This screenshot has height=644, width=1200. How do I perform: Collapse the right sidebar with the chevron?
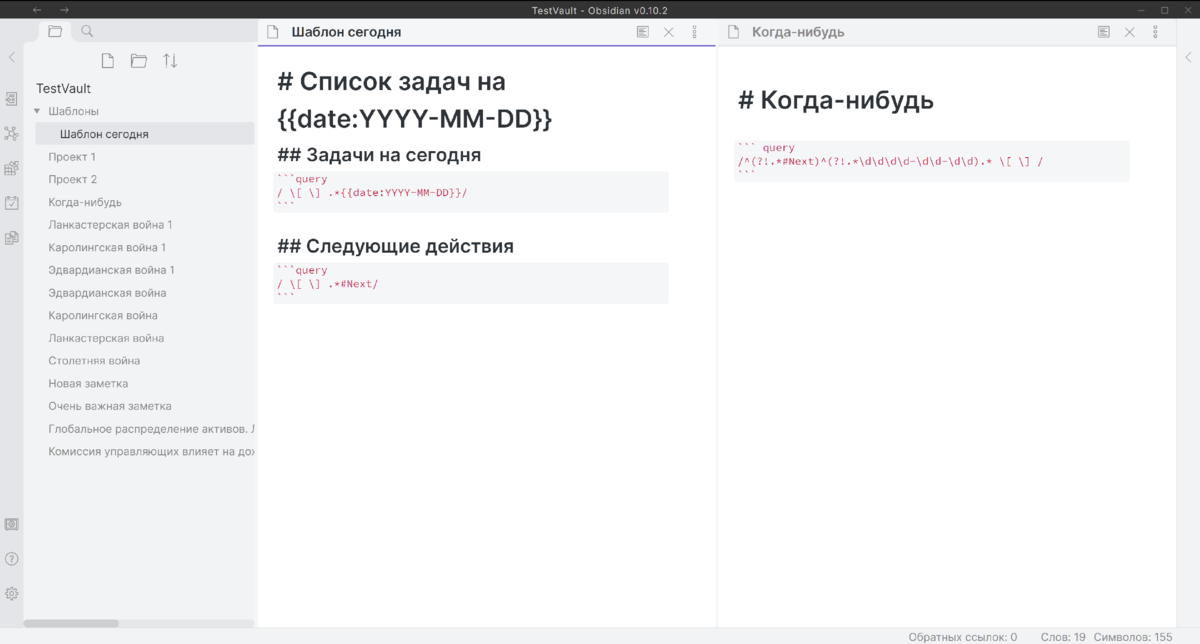coord(1188,58)
